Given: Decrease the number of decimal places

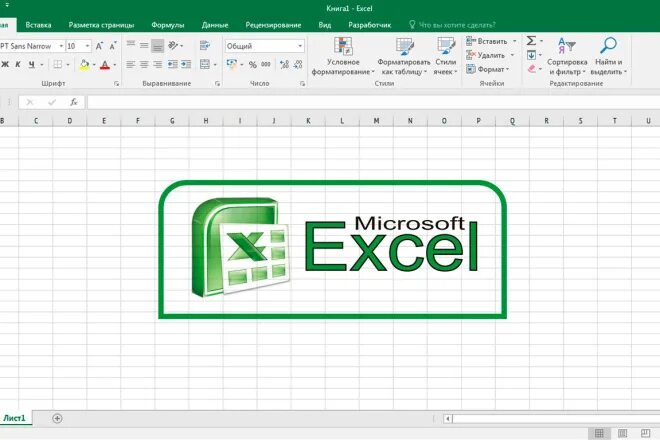Looking at the screenshot, I should pyautogui.click(x=298, y=64).
